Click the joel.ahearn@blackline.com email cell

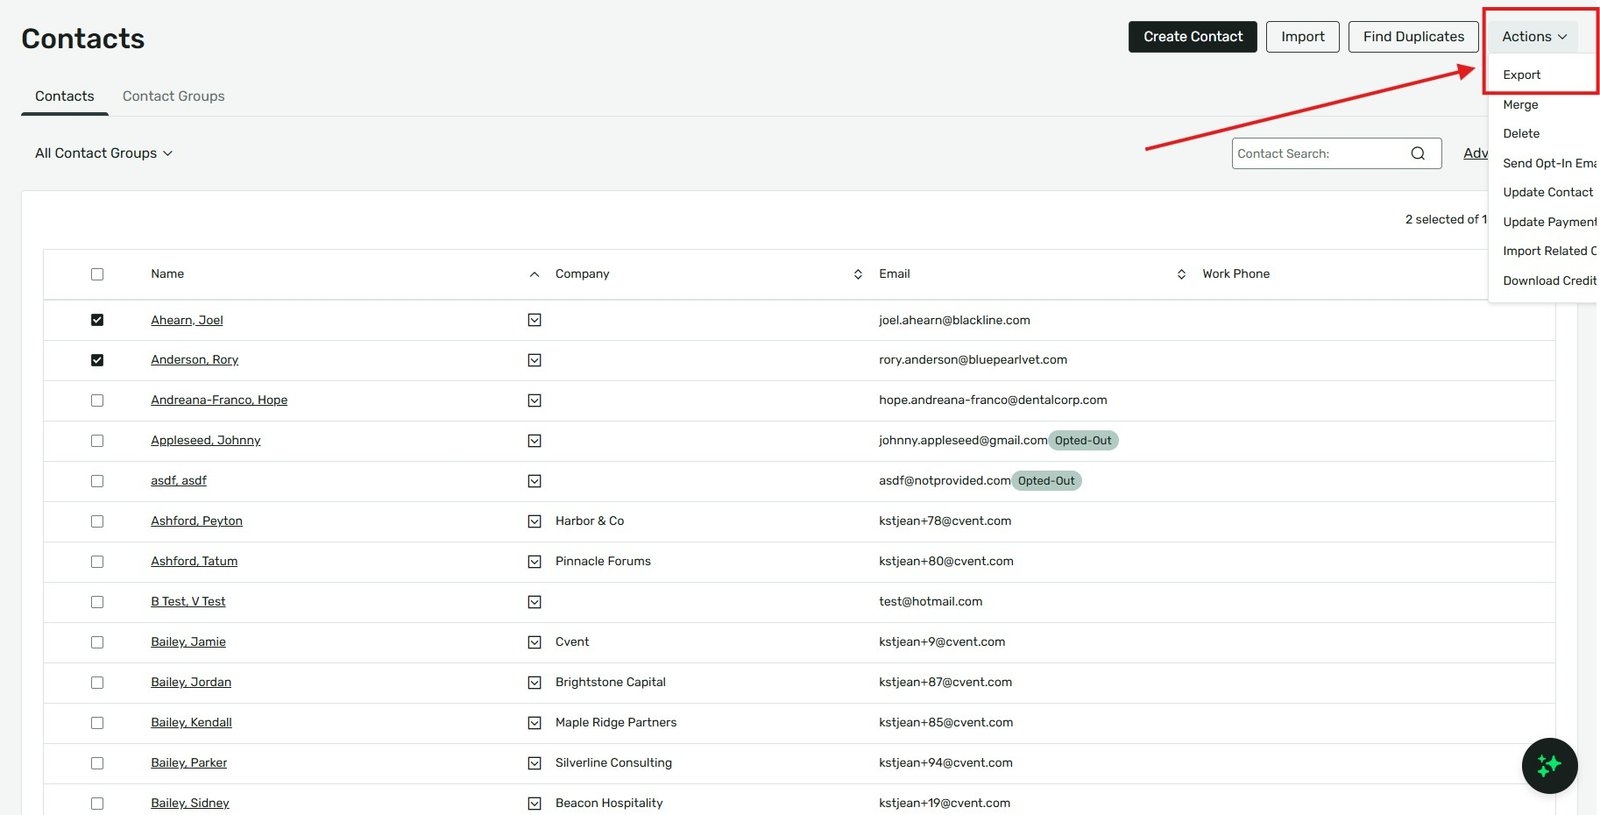[954, 320]
